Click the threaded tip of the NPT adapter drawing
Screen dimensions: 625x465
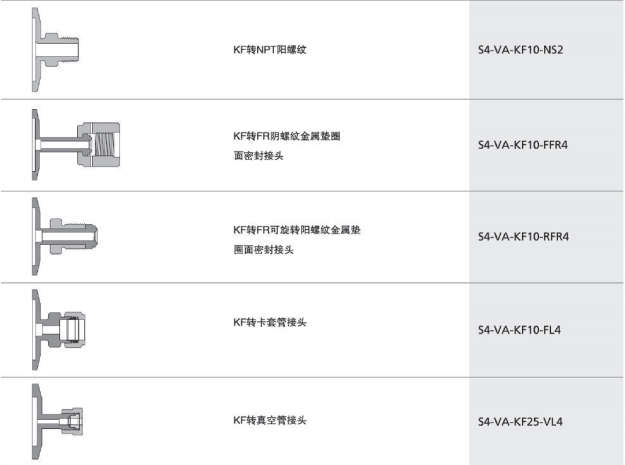70,49
